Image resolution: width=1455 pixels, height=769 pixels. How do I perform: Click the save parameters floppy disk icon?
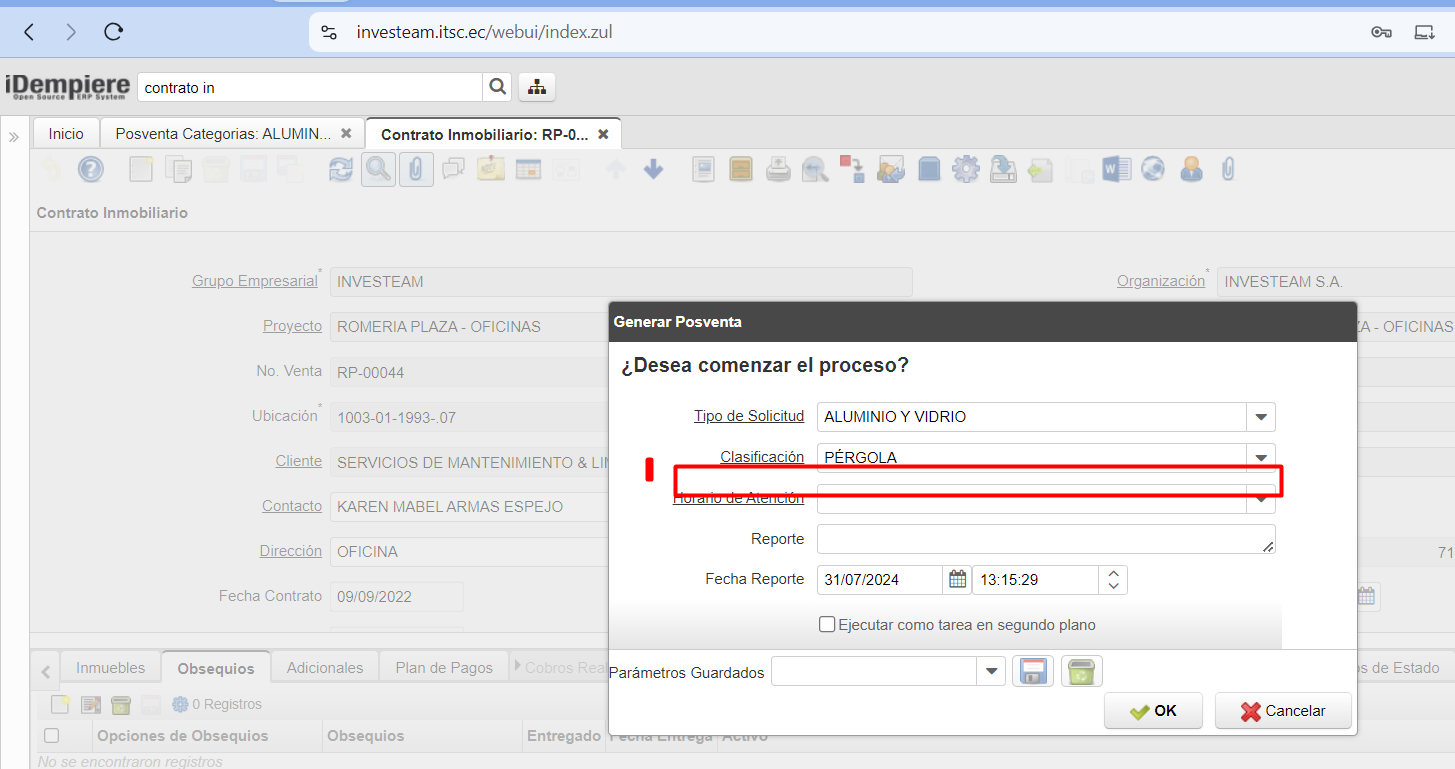pyautogui.click(x=1033, y=672)
